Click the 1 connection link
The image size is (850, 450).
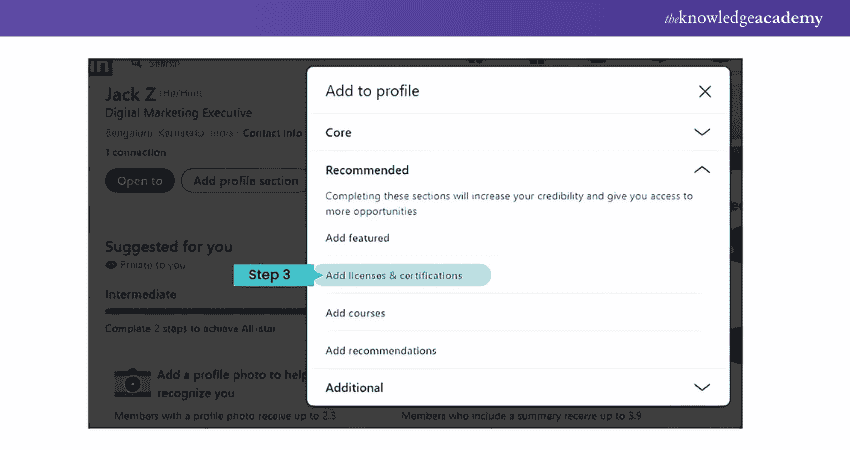point(135,153)
